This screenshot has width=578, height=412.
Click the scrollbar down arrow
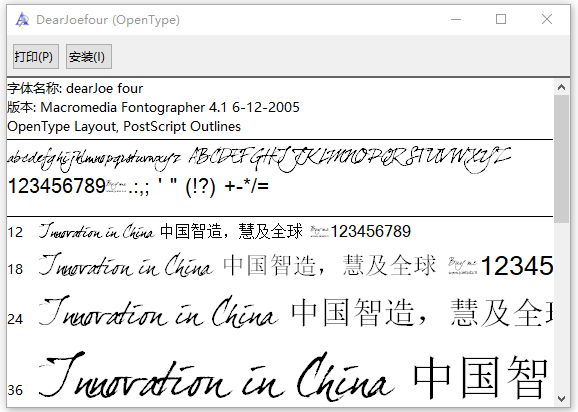tap(561, 399)
